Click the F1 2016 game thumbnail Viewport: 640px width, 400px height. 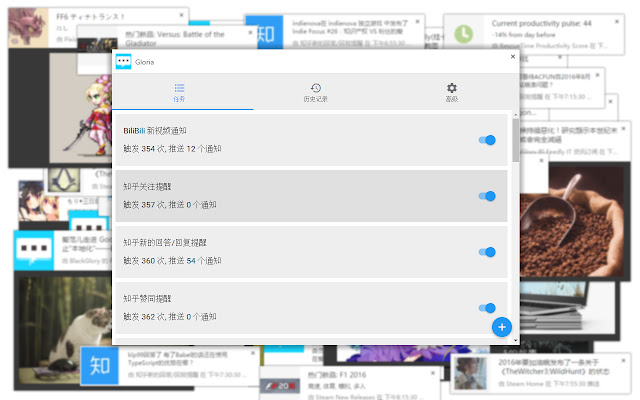tap(280, 386)
